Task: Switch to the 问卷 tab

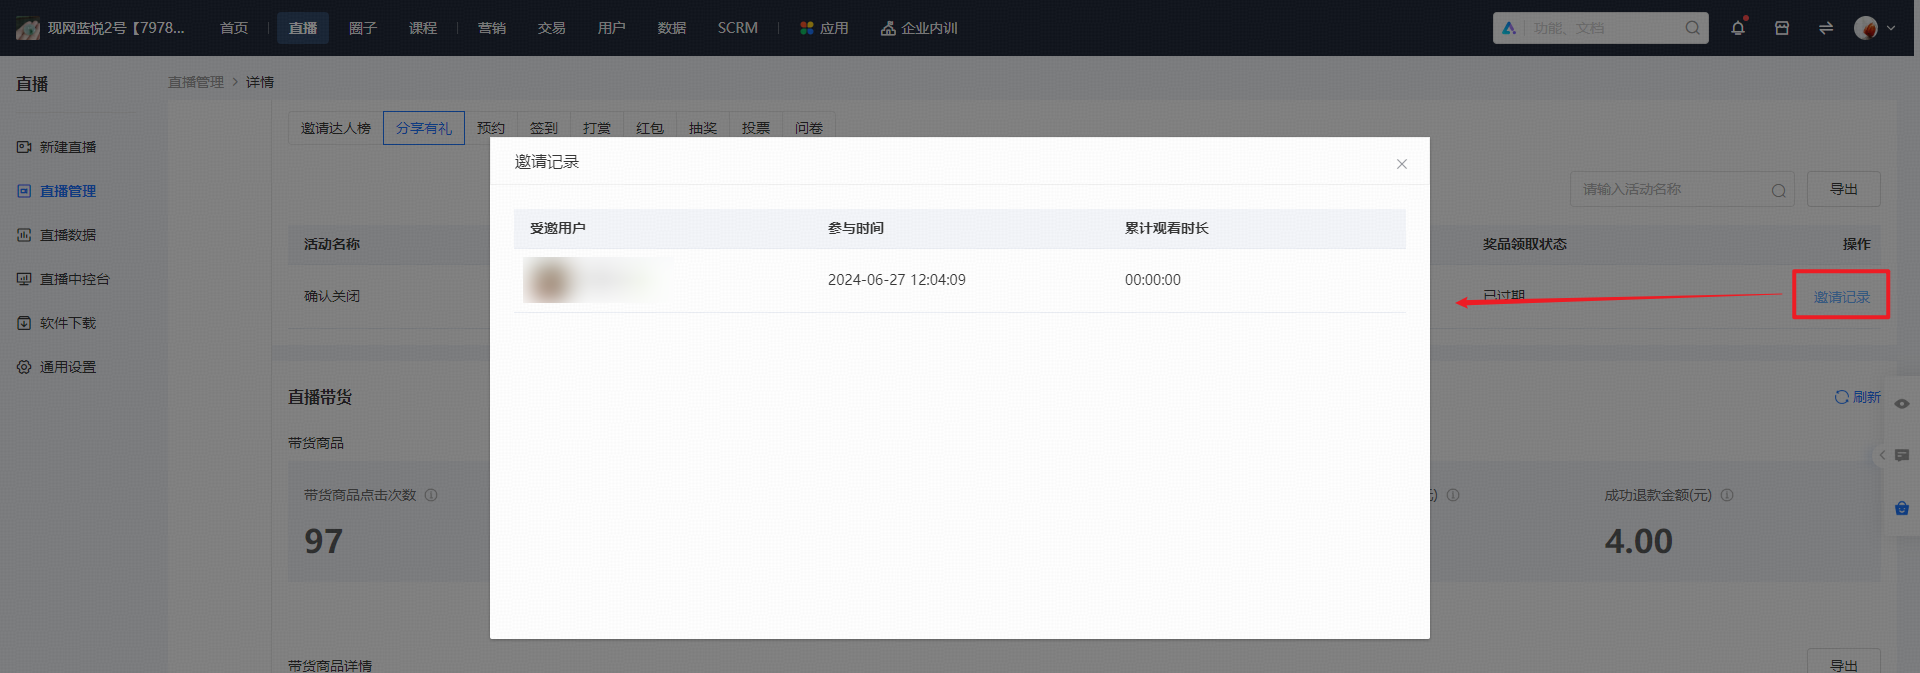Action: click(x=809, y=128)
